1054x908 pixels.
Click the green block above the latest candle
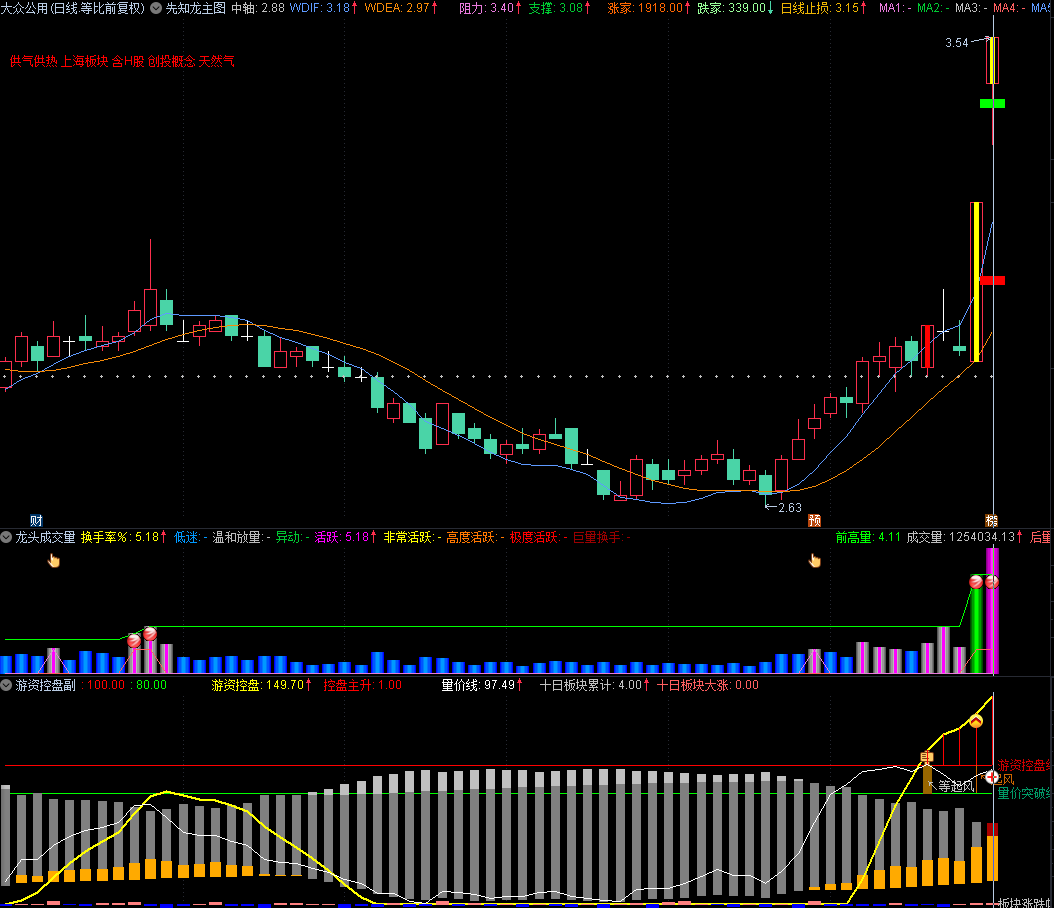[x=992, y=103]
